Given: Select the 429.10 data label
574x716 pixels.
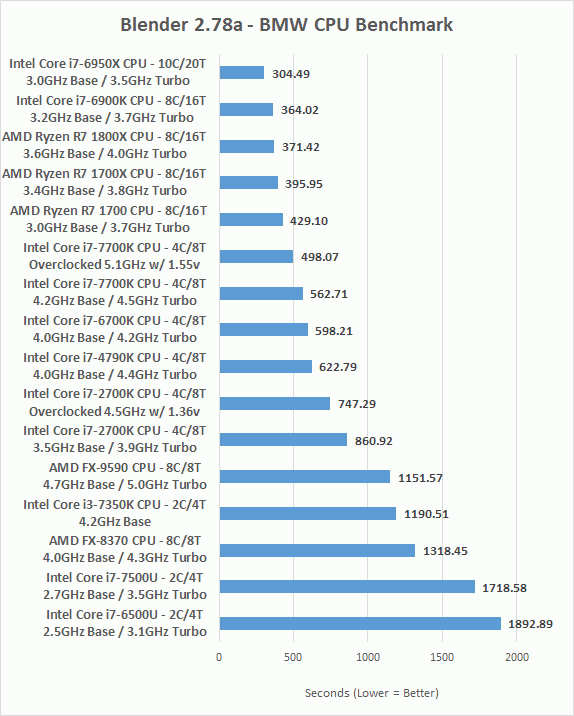Looking at the screenshot, I should tap(309, 221).
